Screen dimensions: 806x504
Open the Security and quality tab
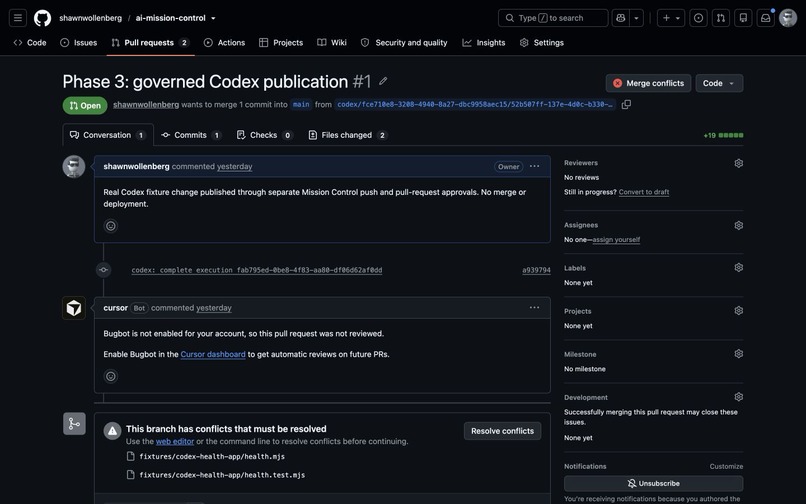(x=404, y=43)
